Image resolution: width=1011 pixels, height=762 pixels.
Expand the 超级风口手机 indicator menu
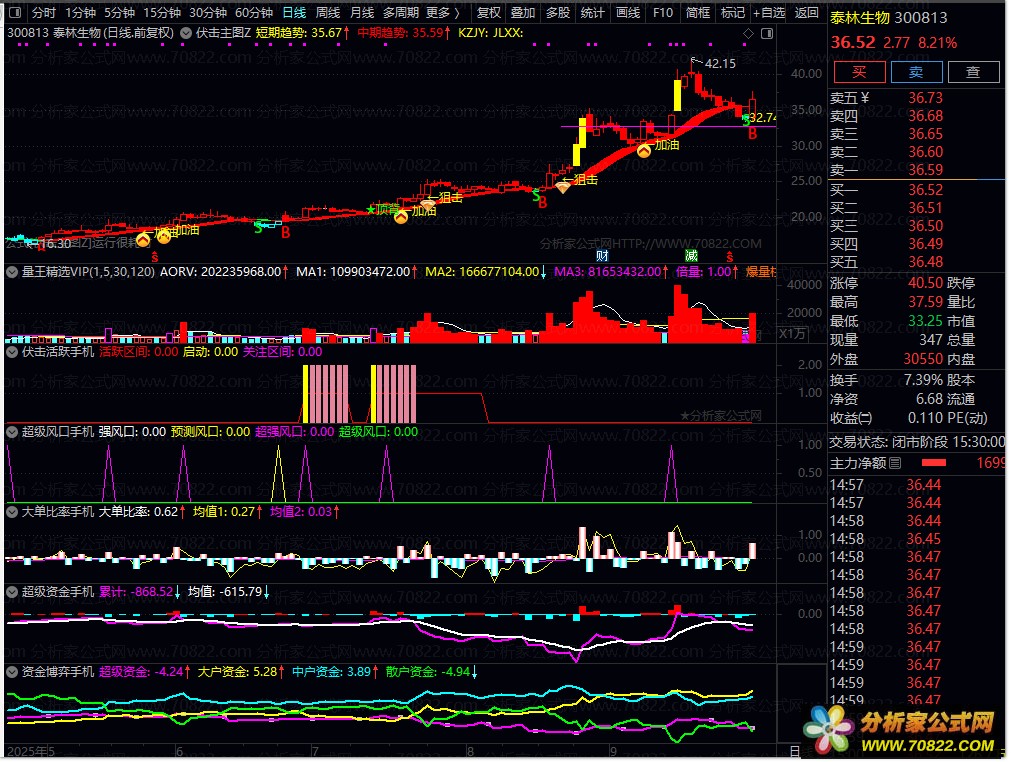[x=12, y=432]
